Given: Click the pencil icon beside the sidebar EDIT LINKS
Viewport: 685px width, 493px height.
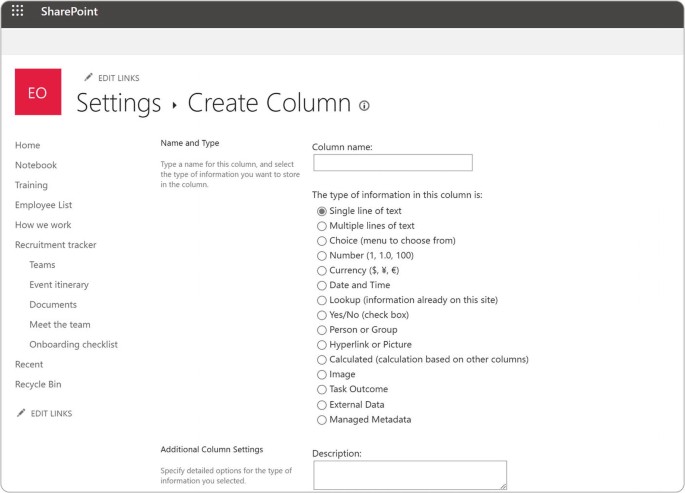Looking at the screenshot, I should tap(21, 413).
